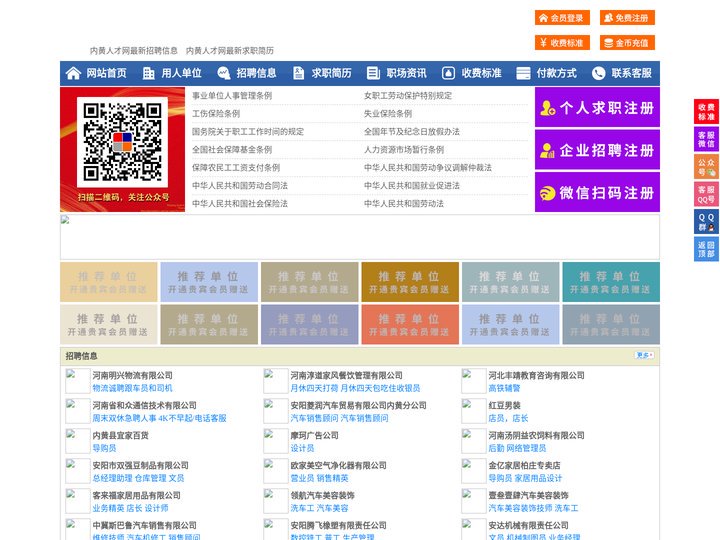720x540 pixels.
Task: Open 金币充值 button
Action: [x=627, y=43]
